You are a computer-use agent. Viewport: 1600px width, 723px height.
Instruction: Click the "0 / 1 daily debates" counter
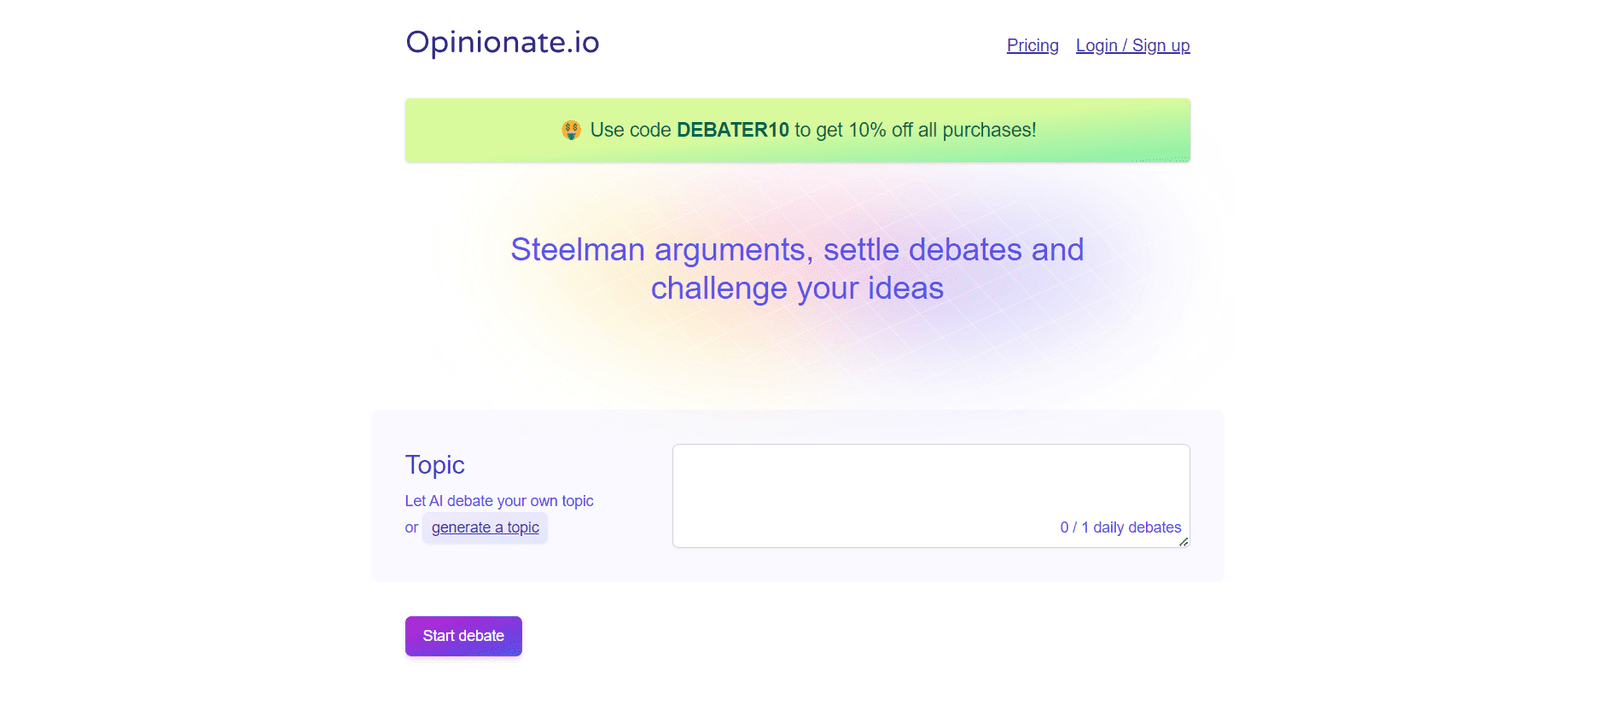coord(1120,528)
